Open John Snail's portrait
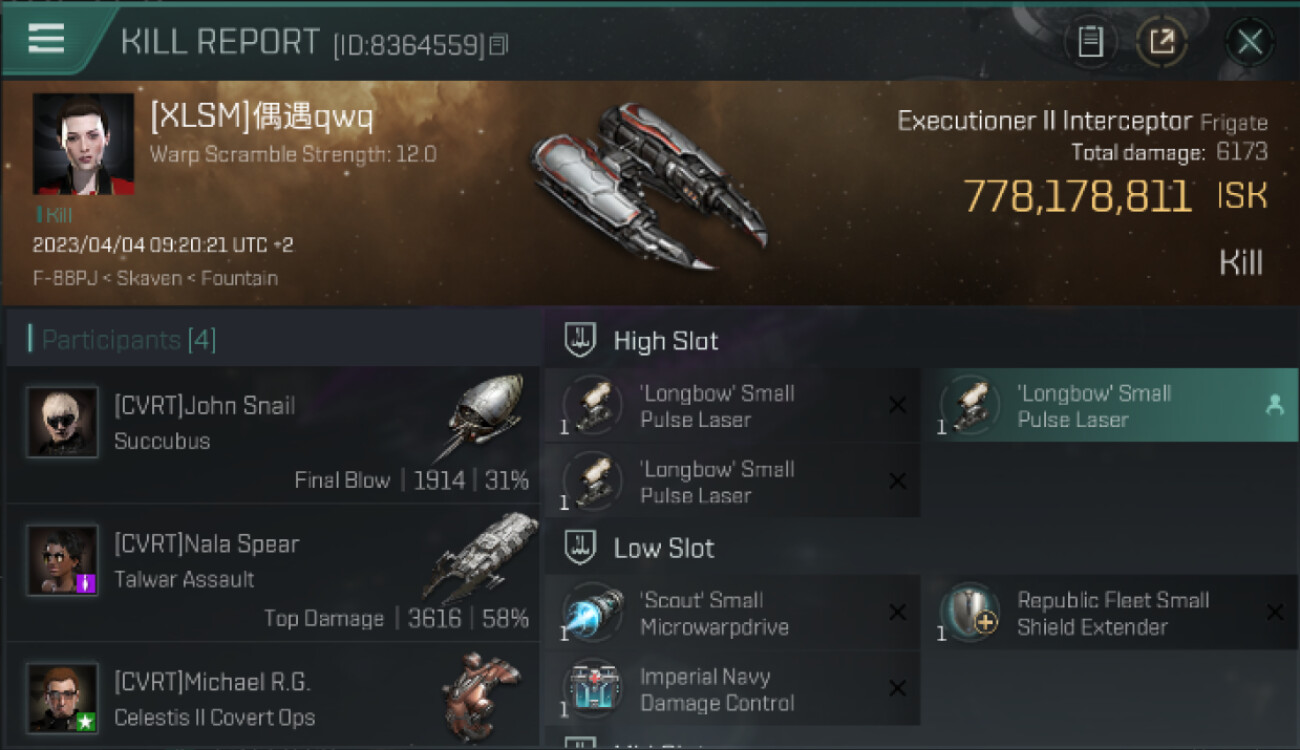The image size is (1300, 750). click(x=63, y=423)
